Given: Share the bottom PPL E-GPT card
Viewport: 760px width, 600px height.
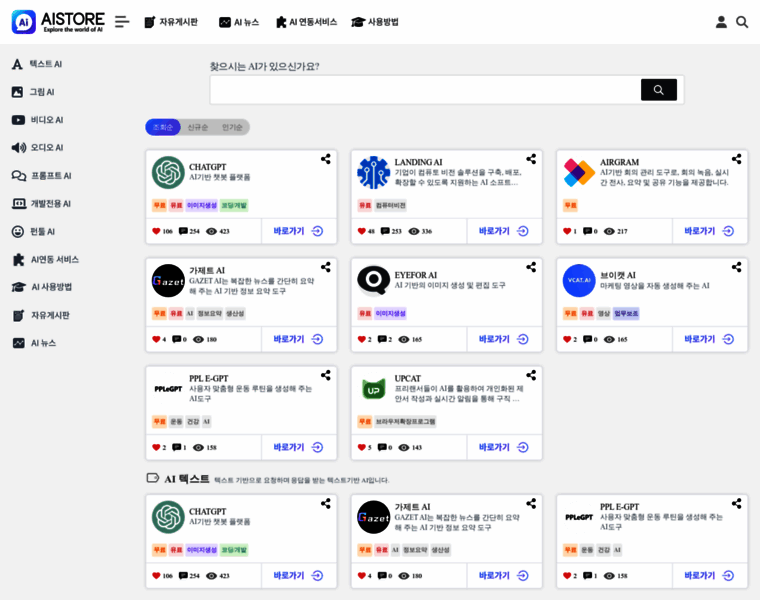Looking at the screenshot, I should click(737, 504).
